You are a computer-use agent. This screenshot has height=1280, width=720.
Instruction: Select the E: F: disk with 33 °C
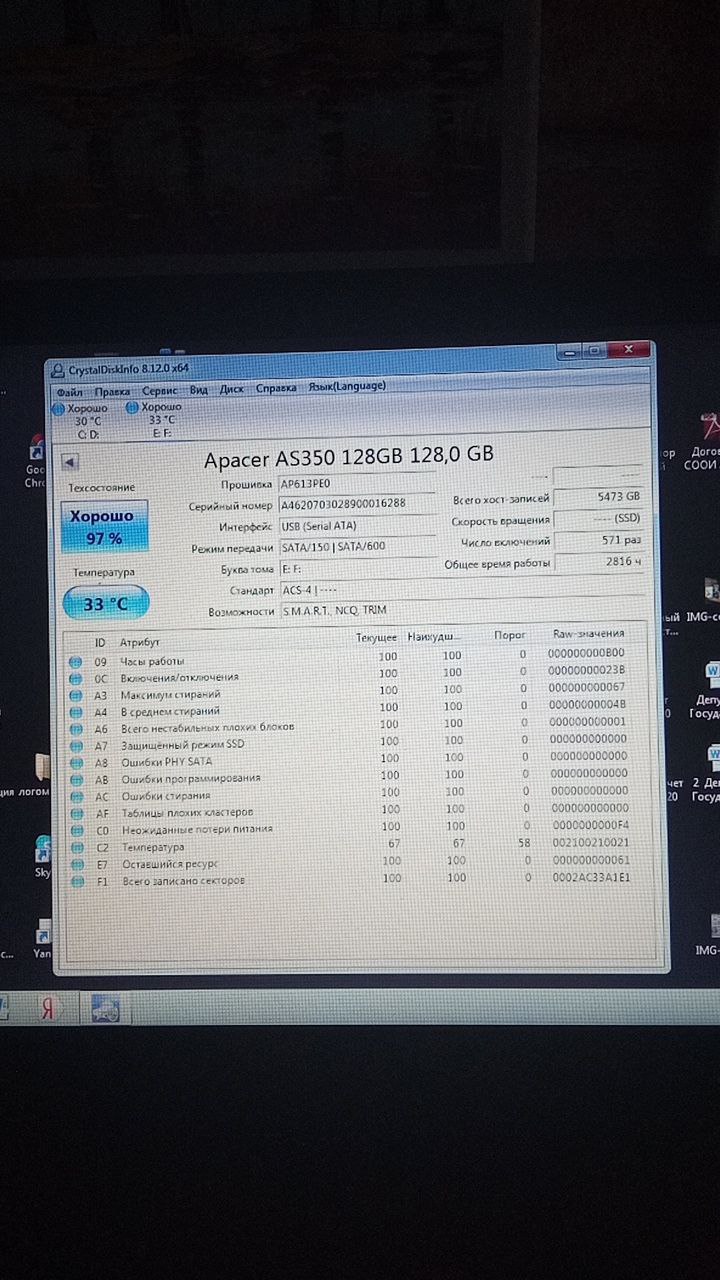[x=154, y=420]
